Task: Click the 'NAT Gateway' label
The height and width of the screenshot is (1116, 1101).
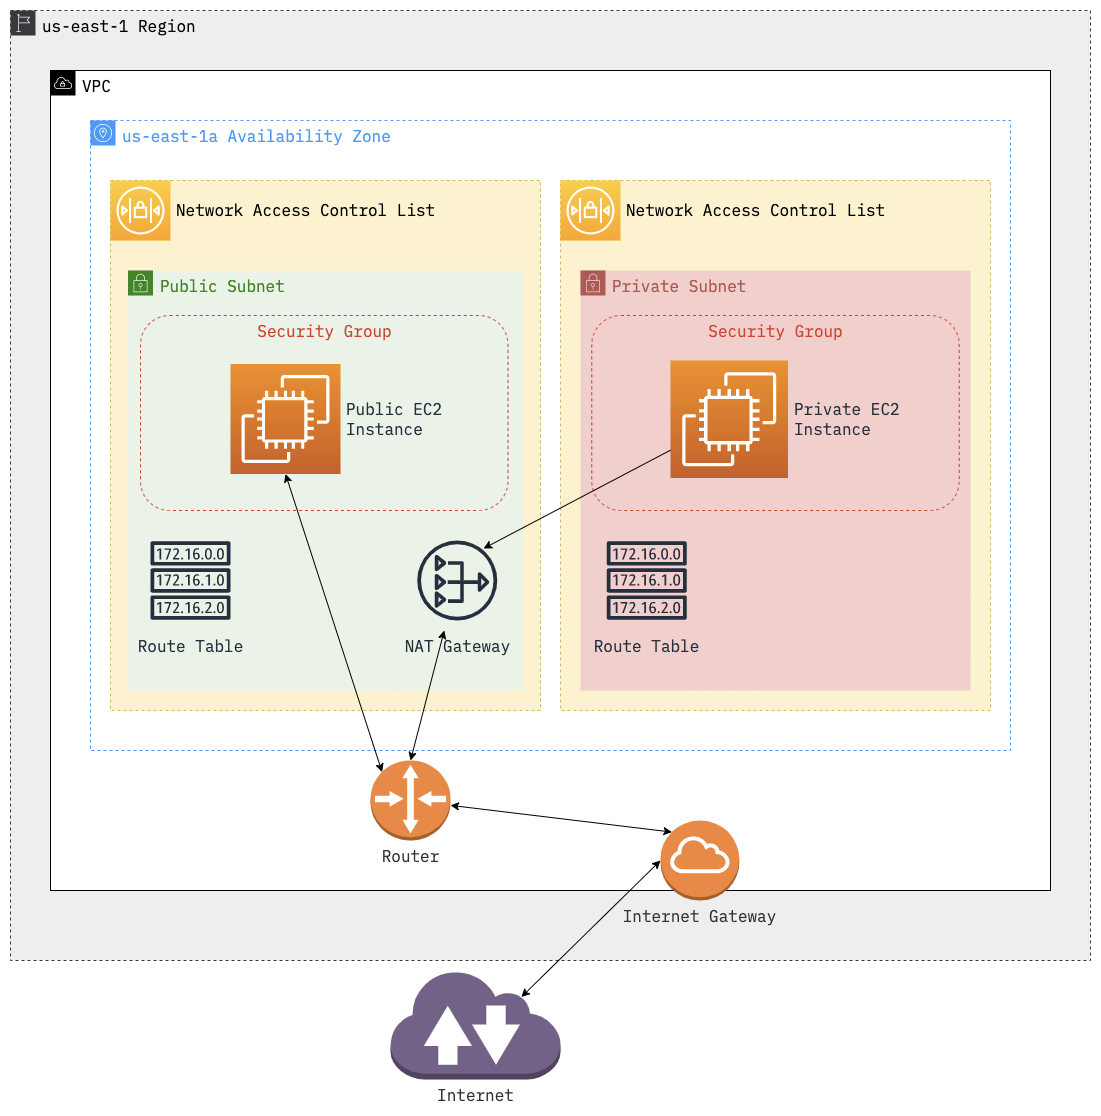Action: point(457,646)
